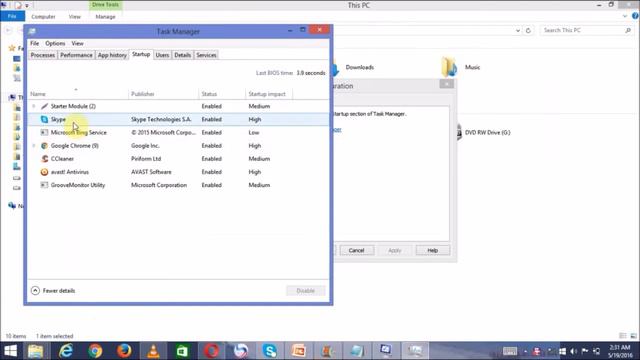The height and width of the screenshot is (360, 640).
Task: Launch Firefox from the taskbar
Action: pos(124,351)
